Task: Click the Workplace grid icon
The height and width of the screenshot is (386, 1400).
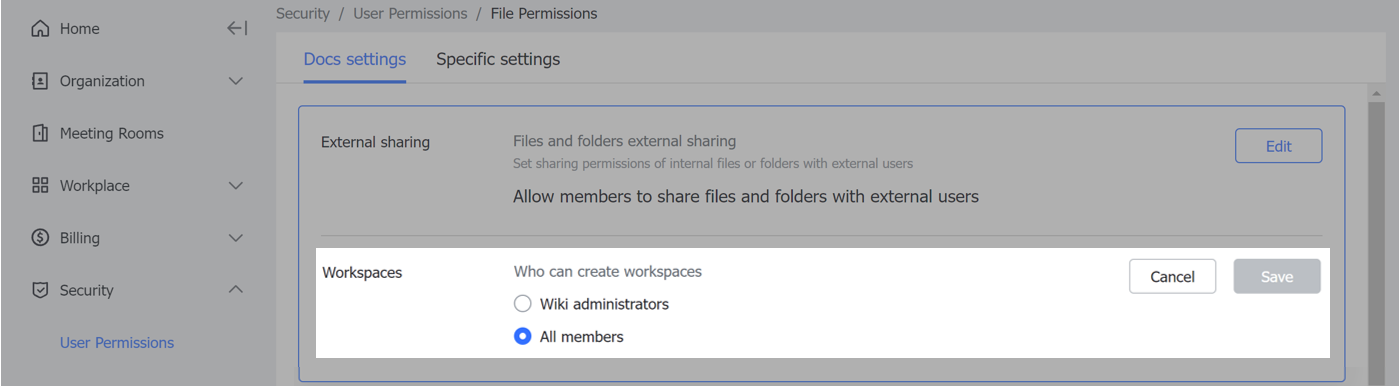Action: click(x=40, y=185)
